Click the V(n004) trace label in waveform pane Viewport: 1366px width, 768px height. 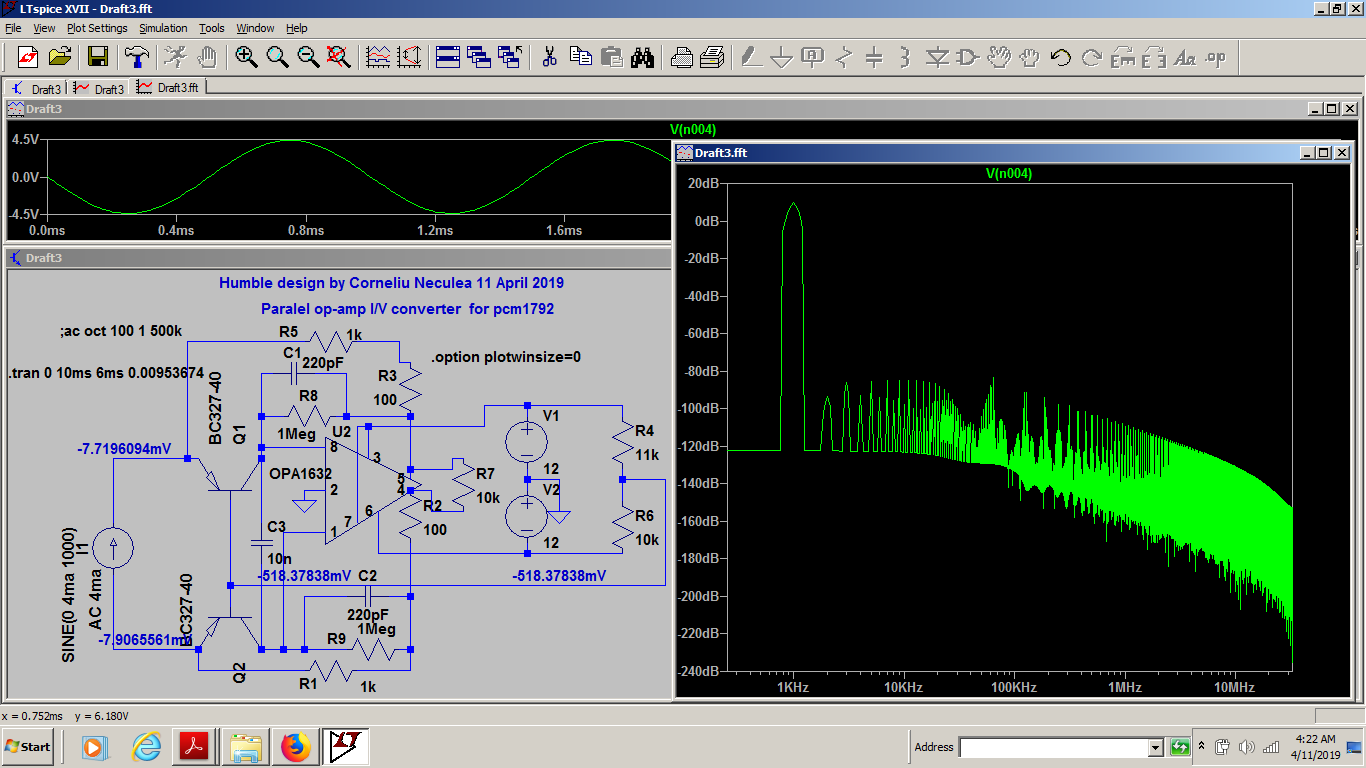(693, 129)
